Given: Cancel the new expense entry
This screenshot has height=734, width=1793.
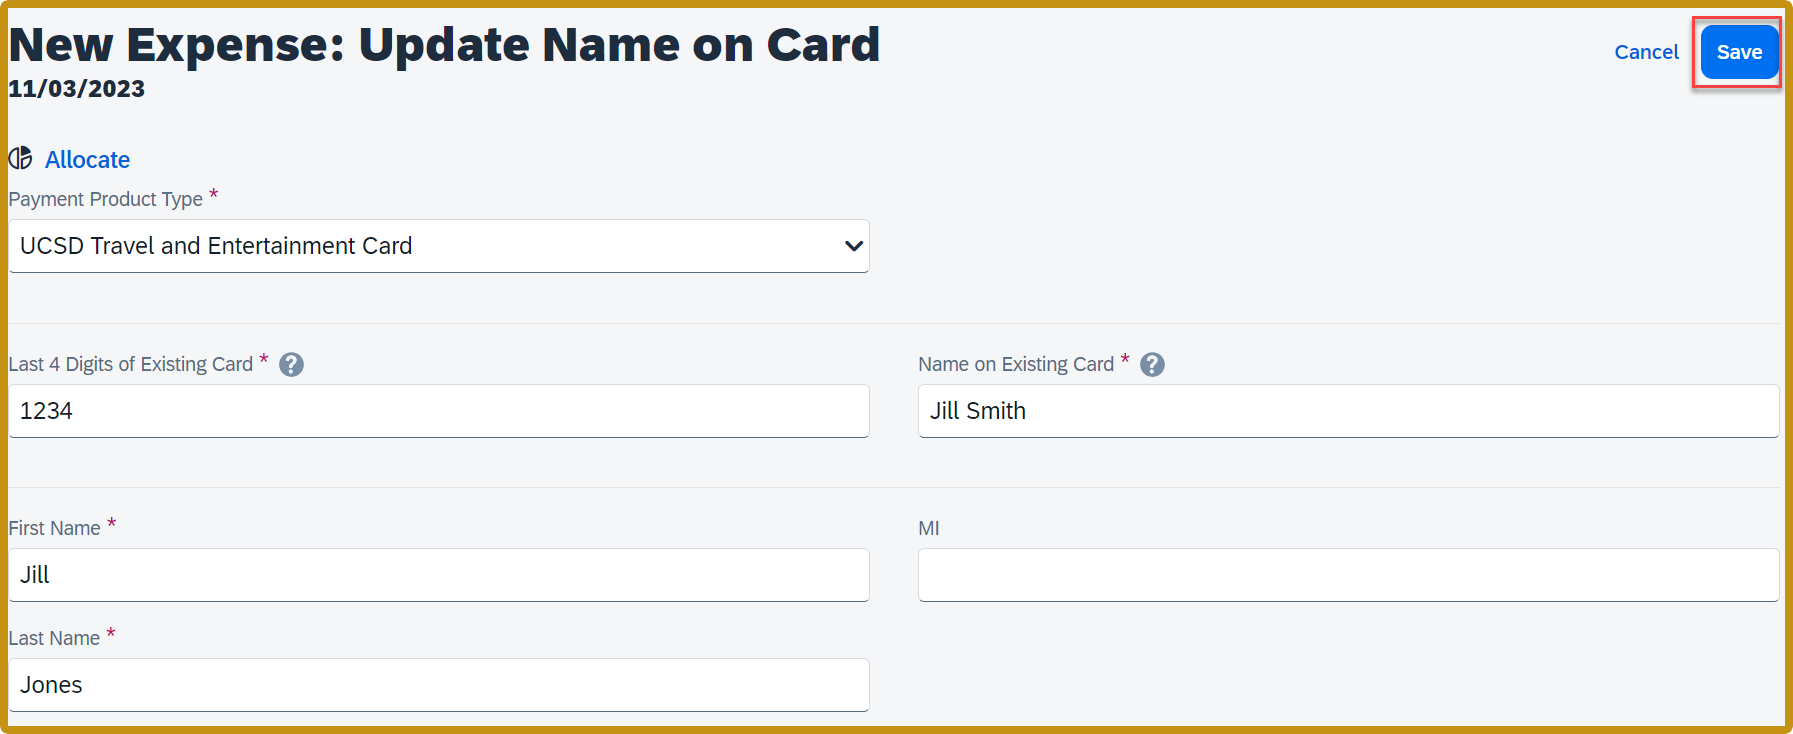Looking at the screenshot, I should pyautogui.click(x=1646, y=51).
